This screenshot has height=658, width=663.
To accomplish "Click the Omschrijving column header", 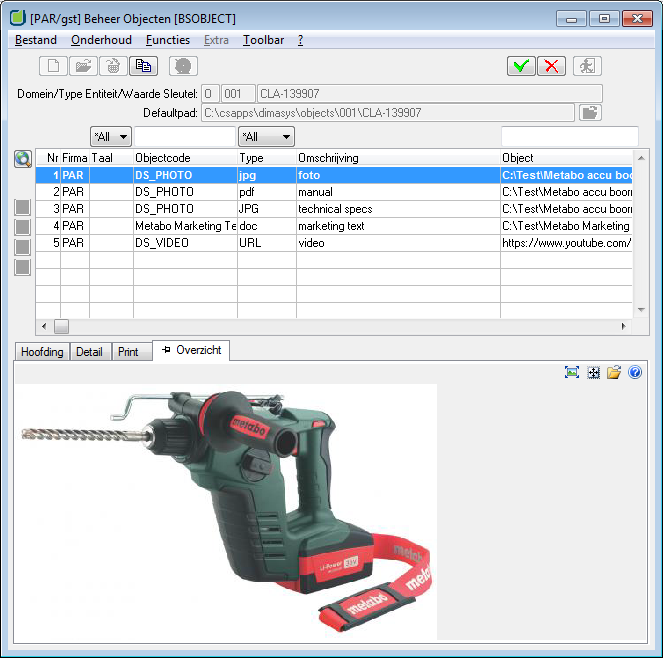I will pos(328,158).
